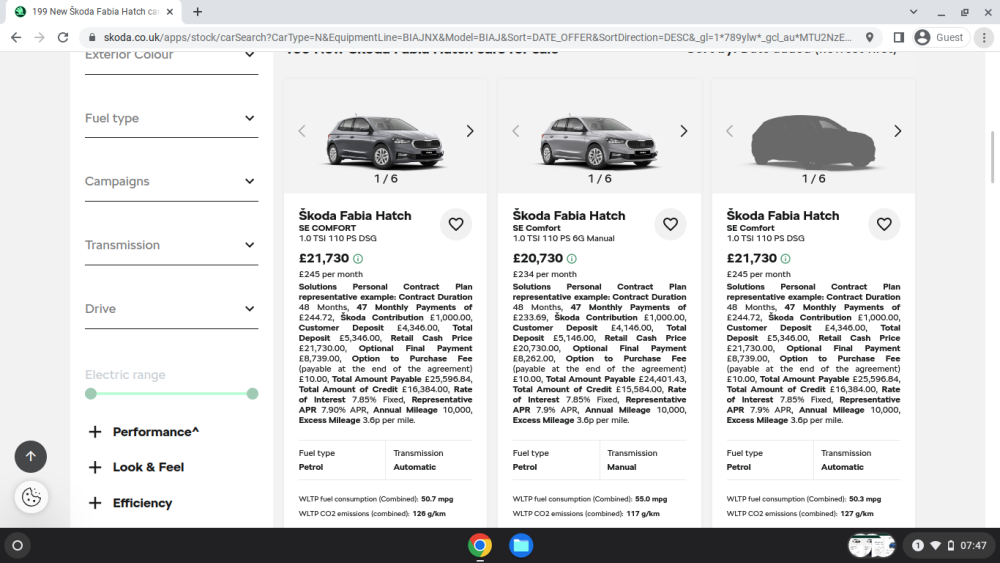Open price info icon beside first £21,730

point(358,259)
